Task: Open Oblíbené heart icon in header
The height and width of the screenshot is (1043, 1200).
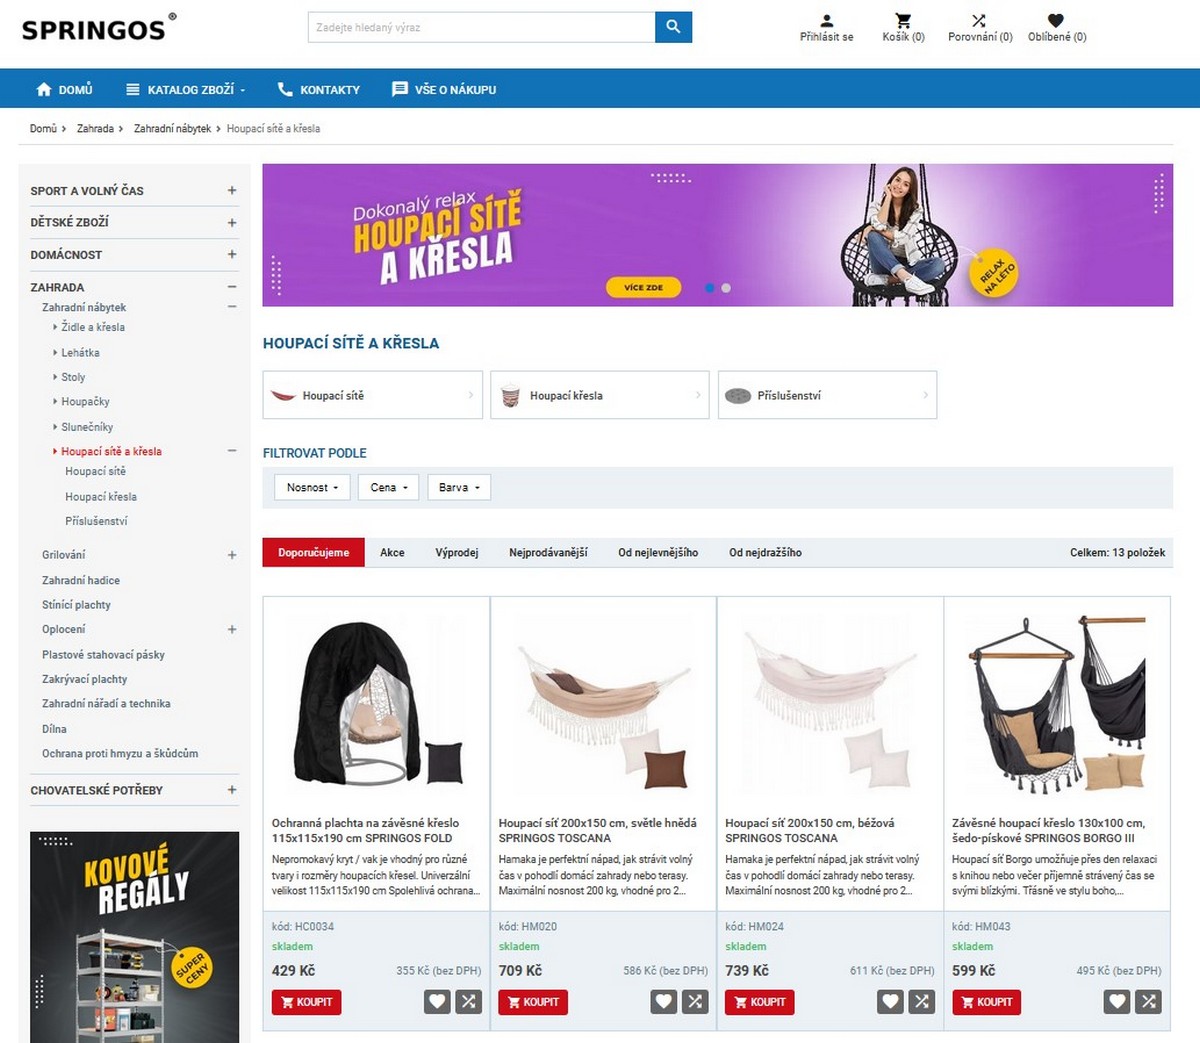Action: tap(1056, 21)
